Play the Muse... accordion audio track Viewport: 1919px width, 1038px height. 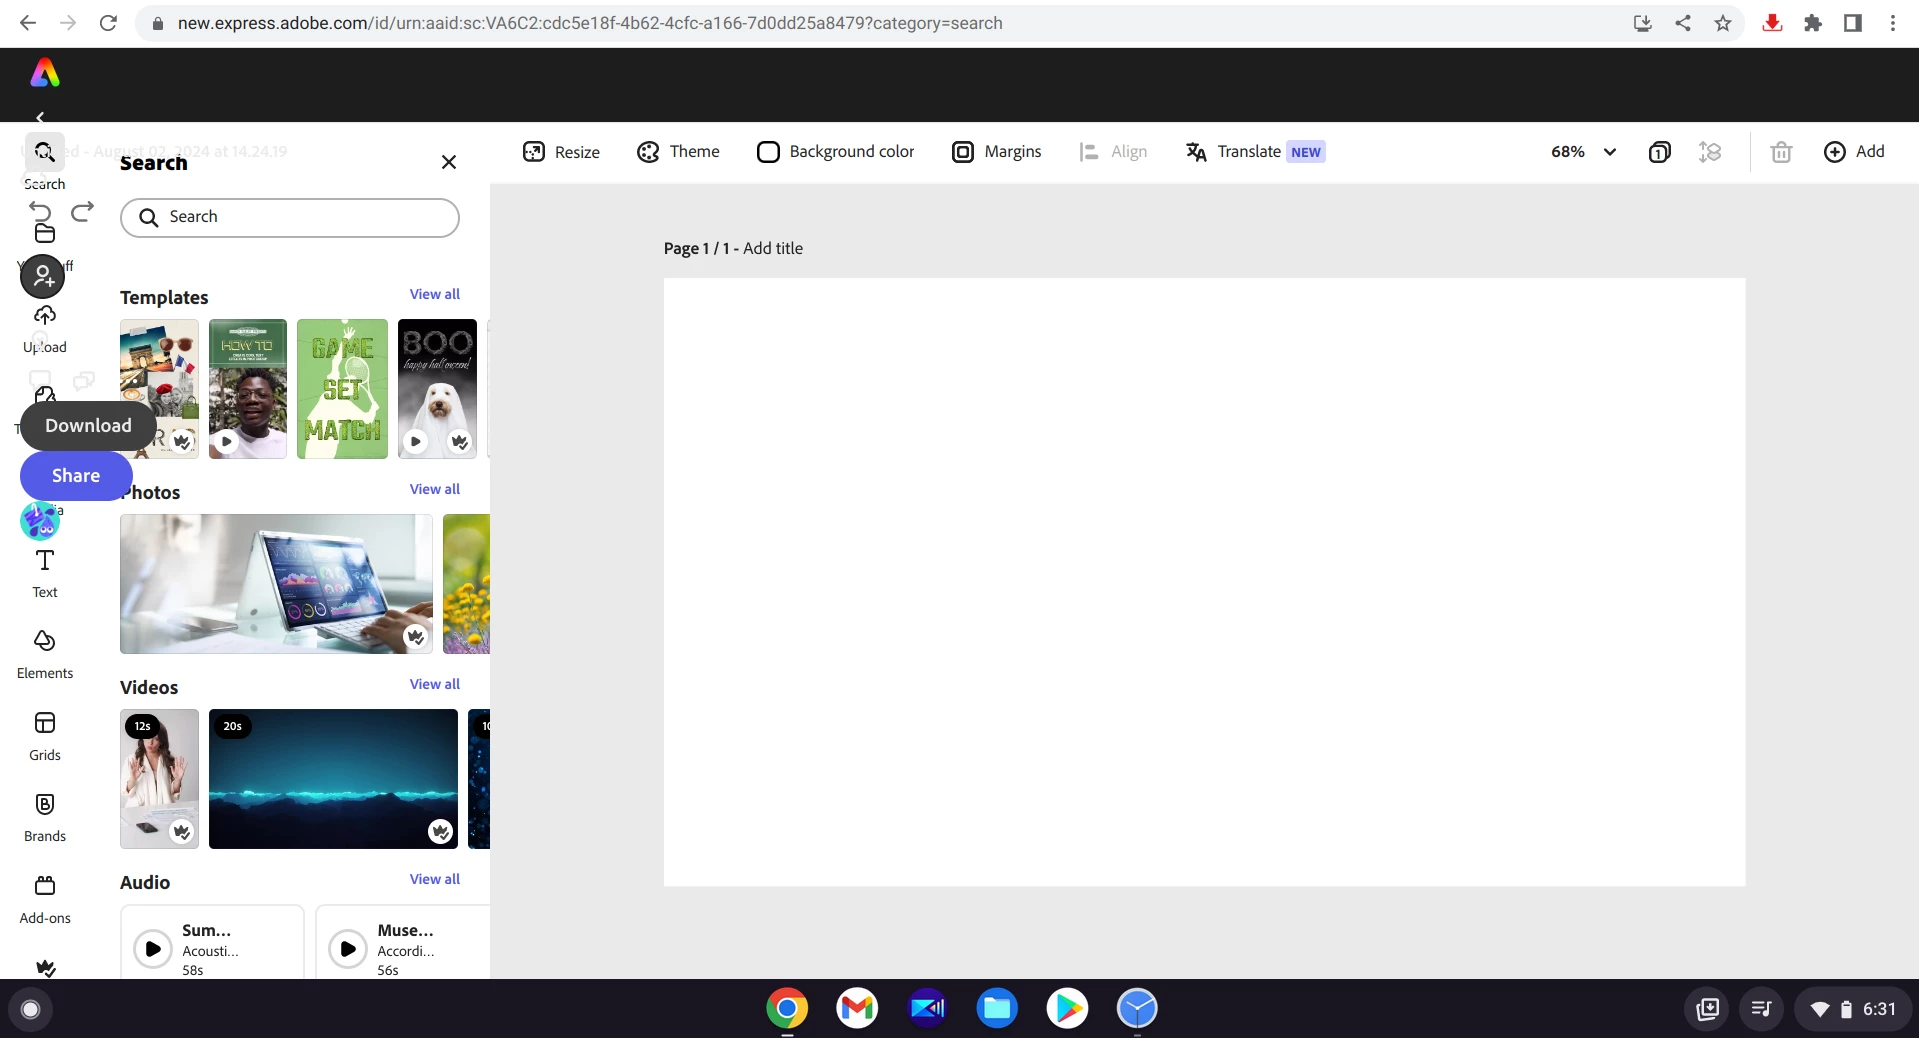pos(348,948)
